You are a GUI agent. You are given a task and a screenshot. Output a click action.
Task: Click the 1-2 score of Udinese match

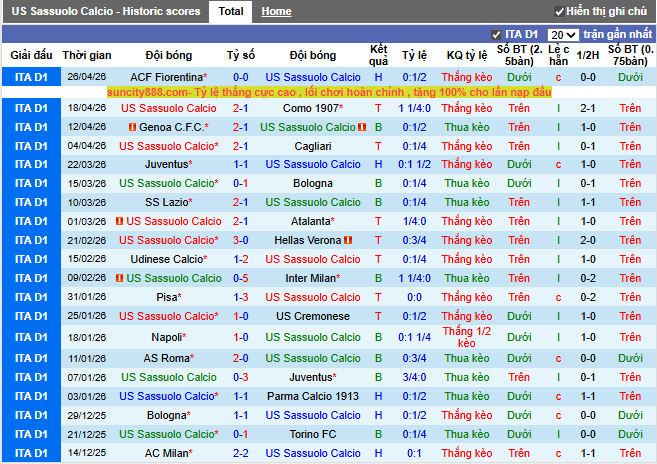click(x=241, y=259)
